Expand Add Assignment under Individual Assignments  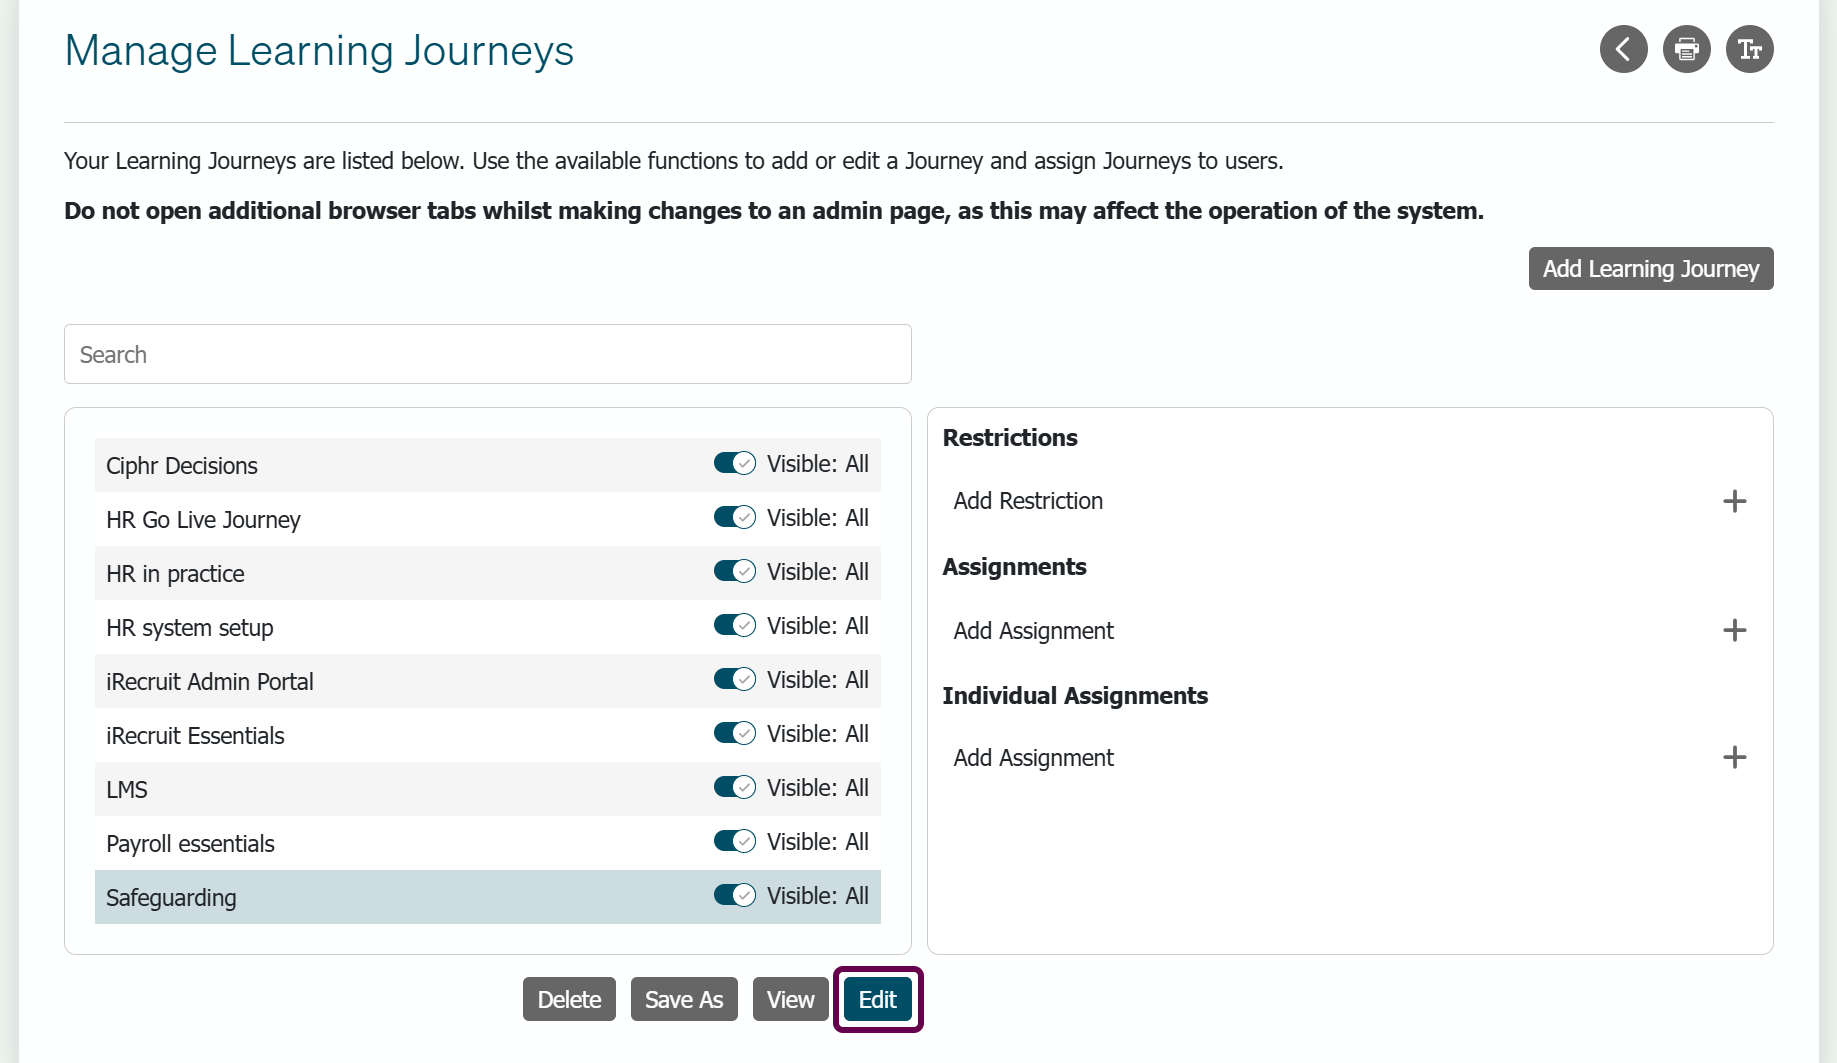pyautogui.click(x=1350, y=757)
